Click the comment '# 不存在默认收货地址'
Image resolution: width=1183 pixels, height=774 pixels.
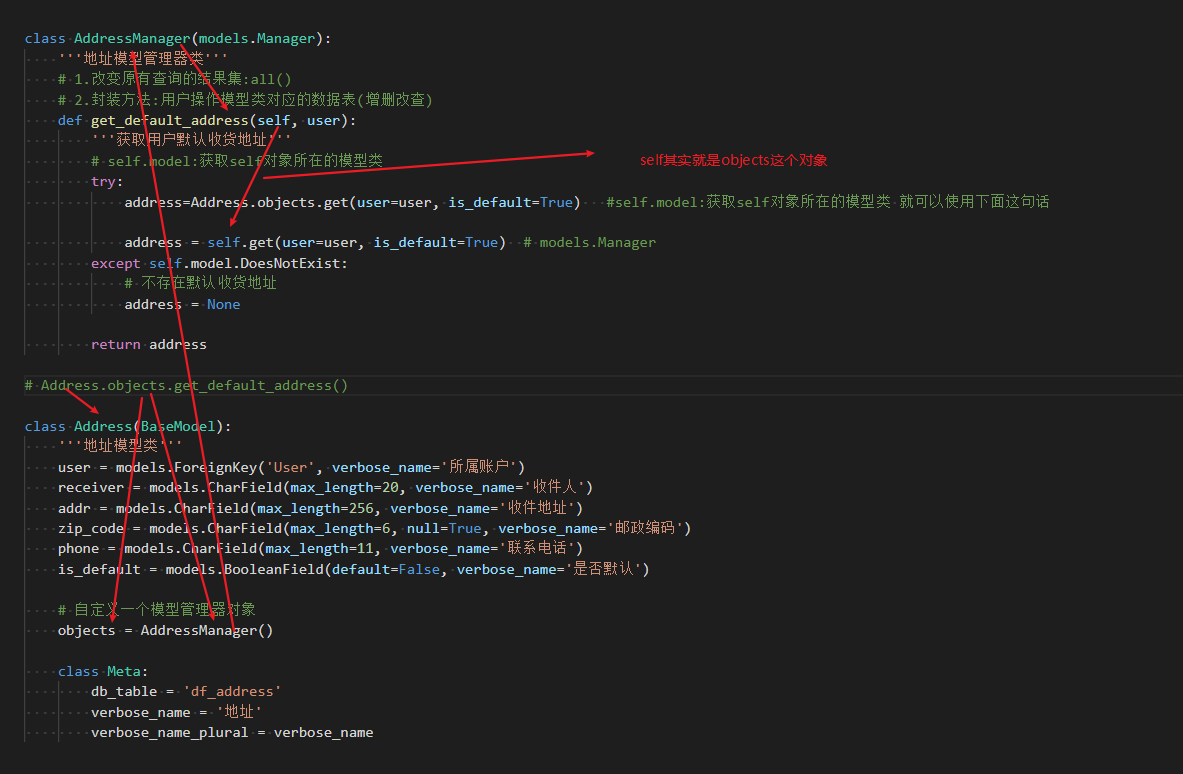201,284
